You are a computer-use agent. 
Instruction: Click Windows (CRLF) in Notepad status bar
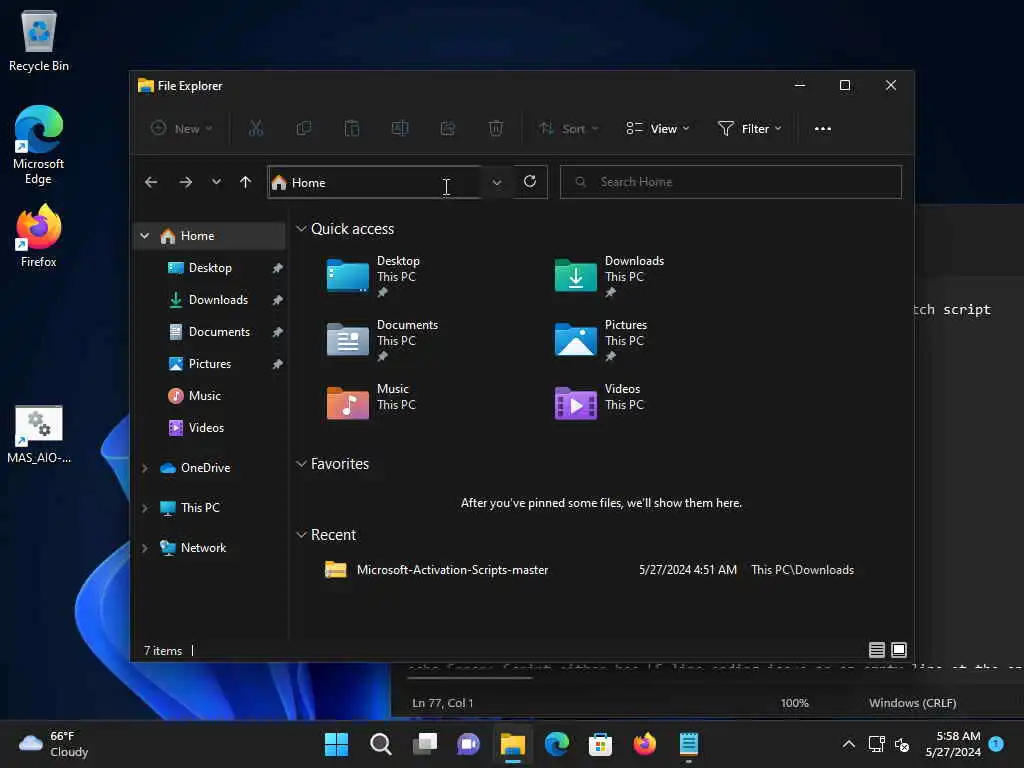[x=912, y=703]
